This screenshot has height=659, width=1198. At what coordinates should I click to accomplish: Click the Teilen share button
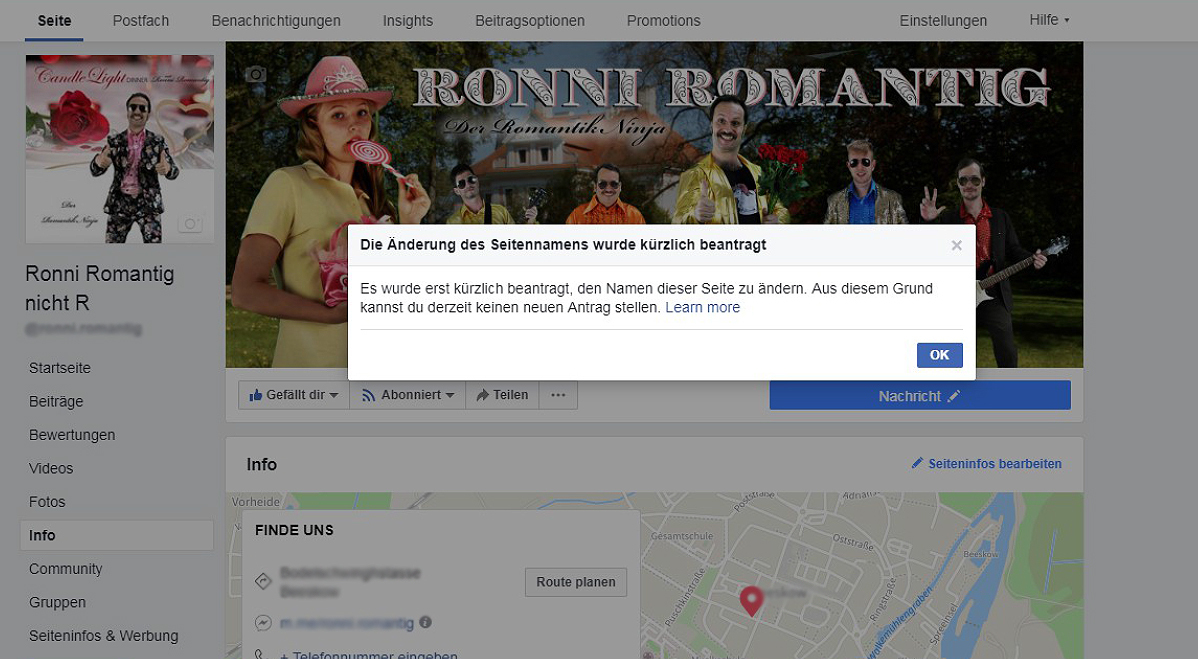502,395
